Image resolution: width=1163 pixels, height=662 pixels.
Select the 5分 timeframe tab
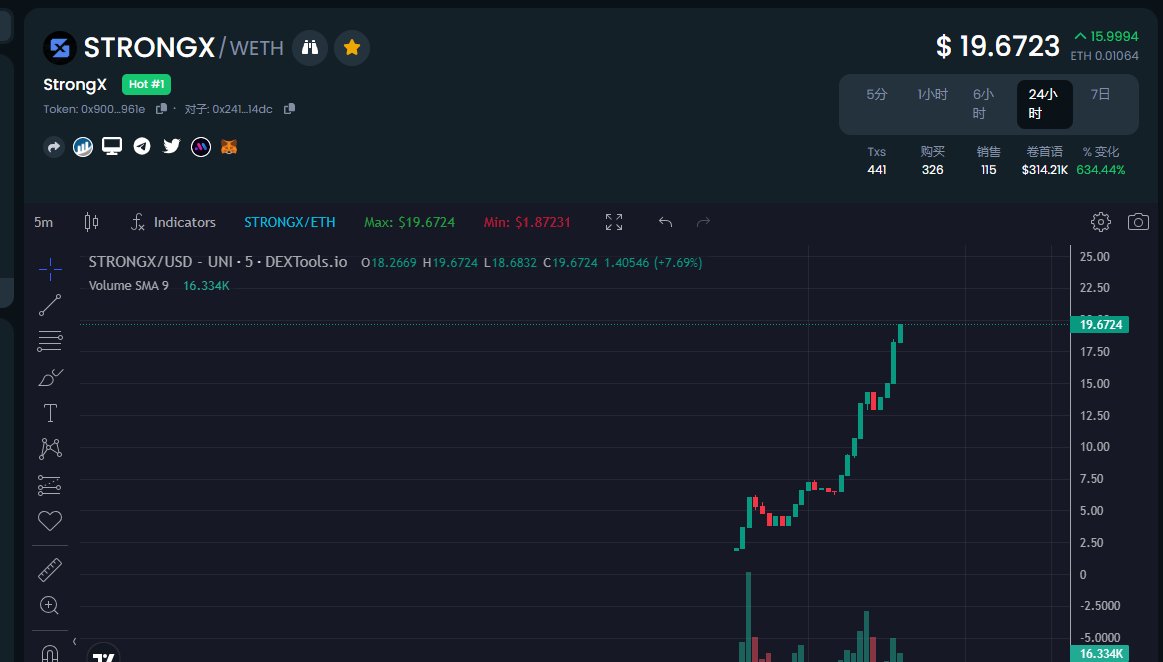click(876, 95)
